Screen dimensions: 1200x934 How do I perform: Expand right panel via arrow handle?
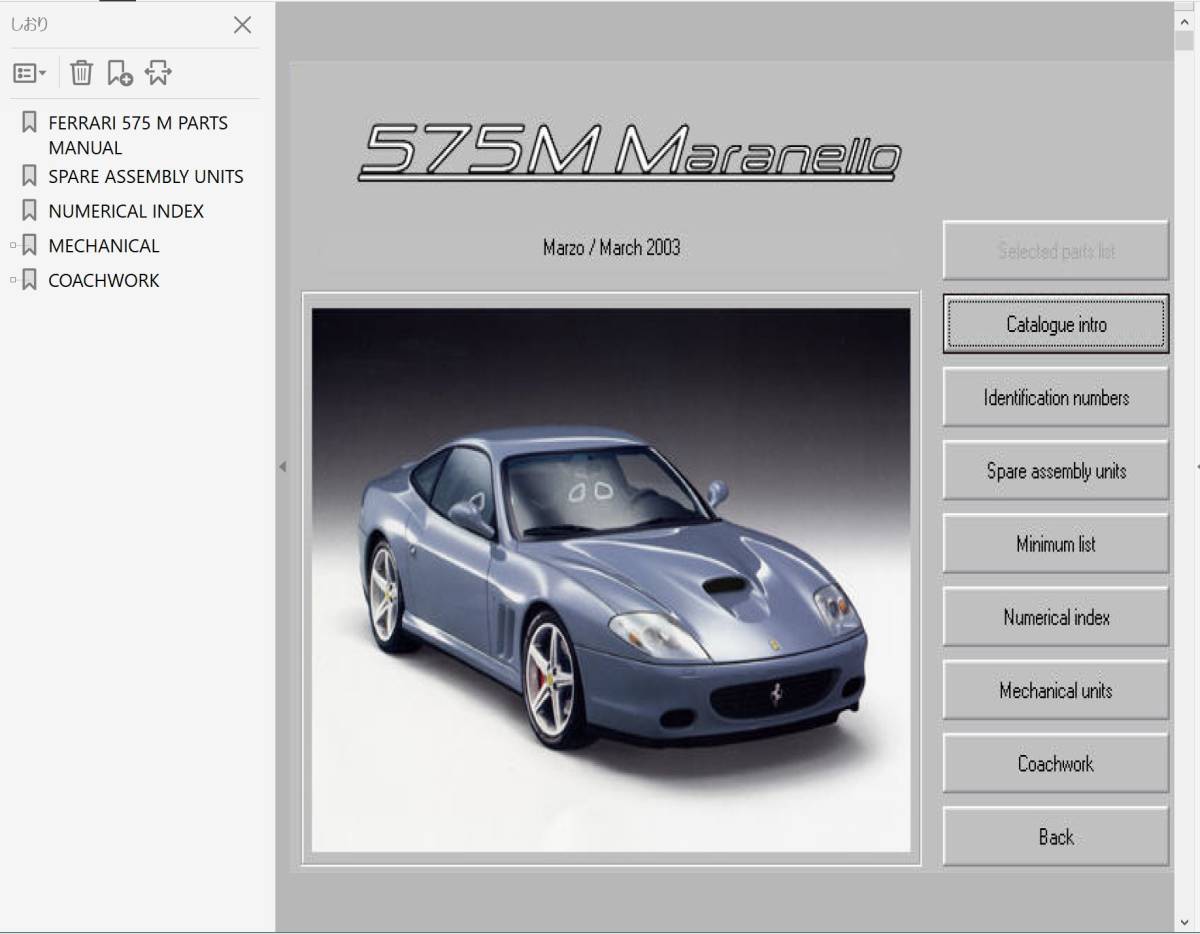click(x=1197, y=466)
